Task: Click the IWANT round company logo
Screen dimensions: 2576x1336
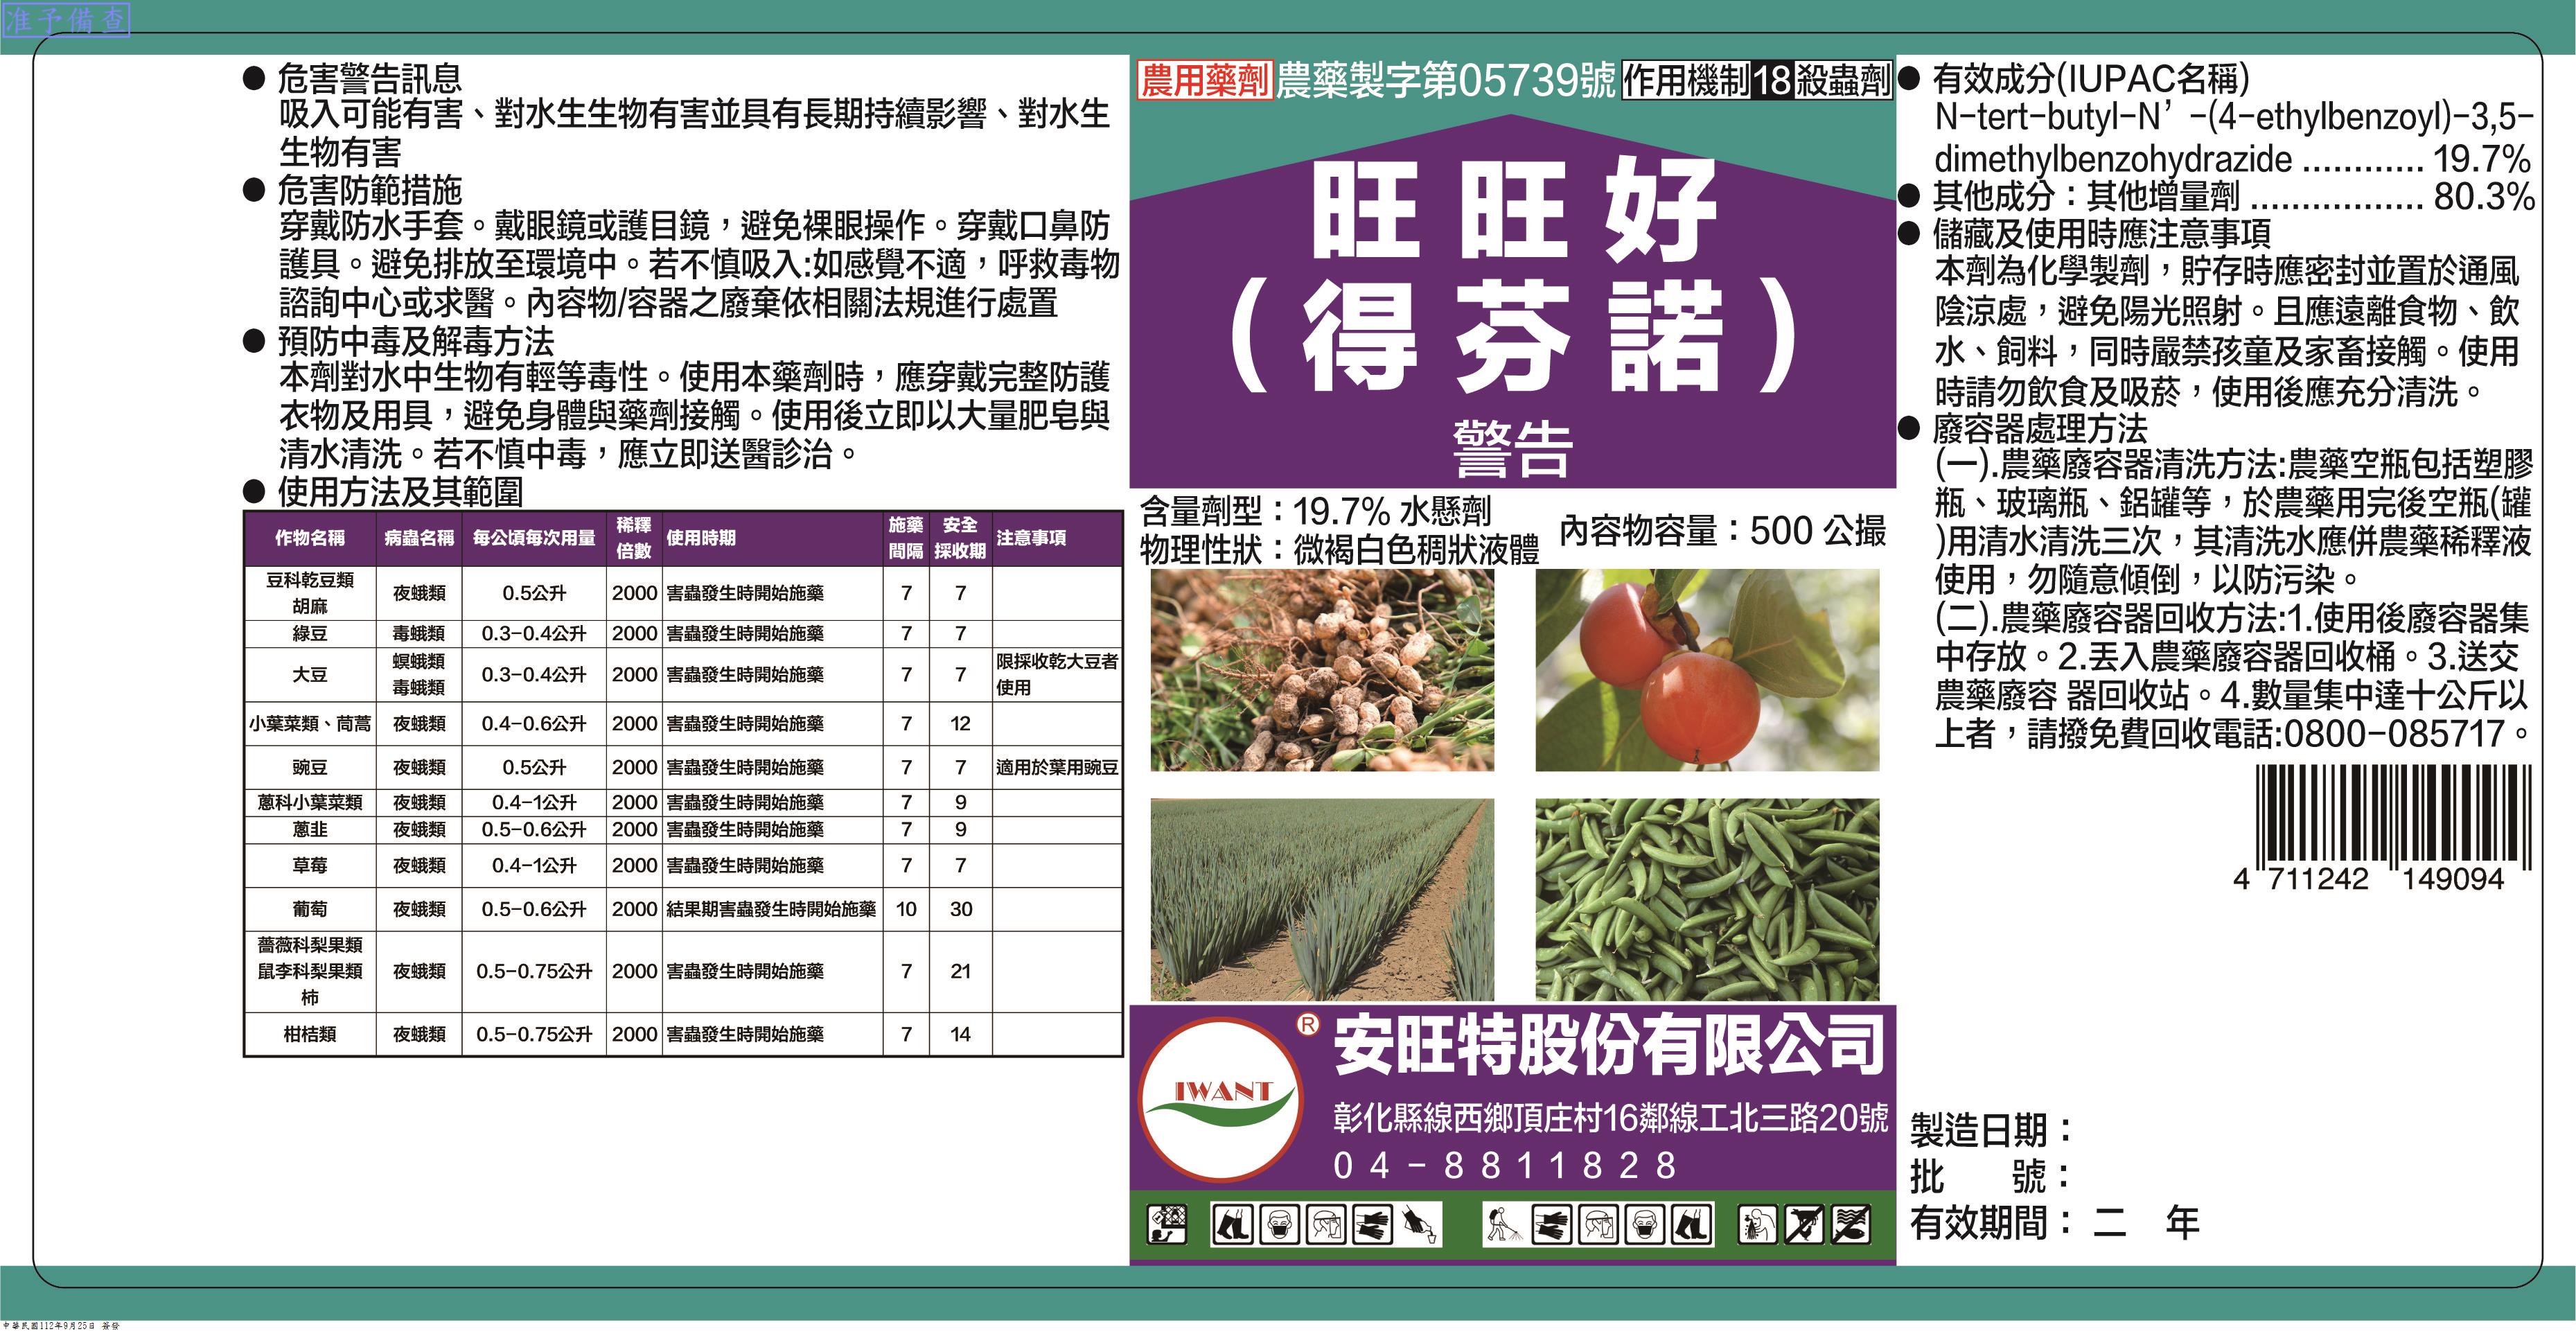Action: pos(1222,1100)
